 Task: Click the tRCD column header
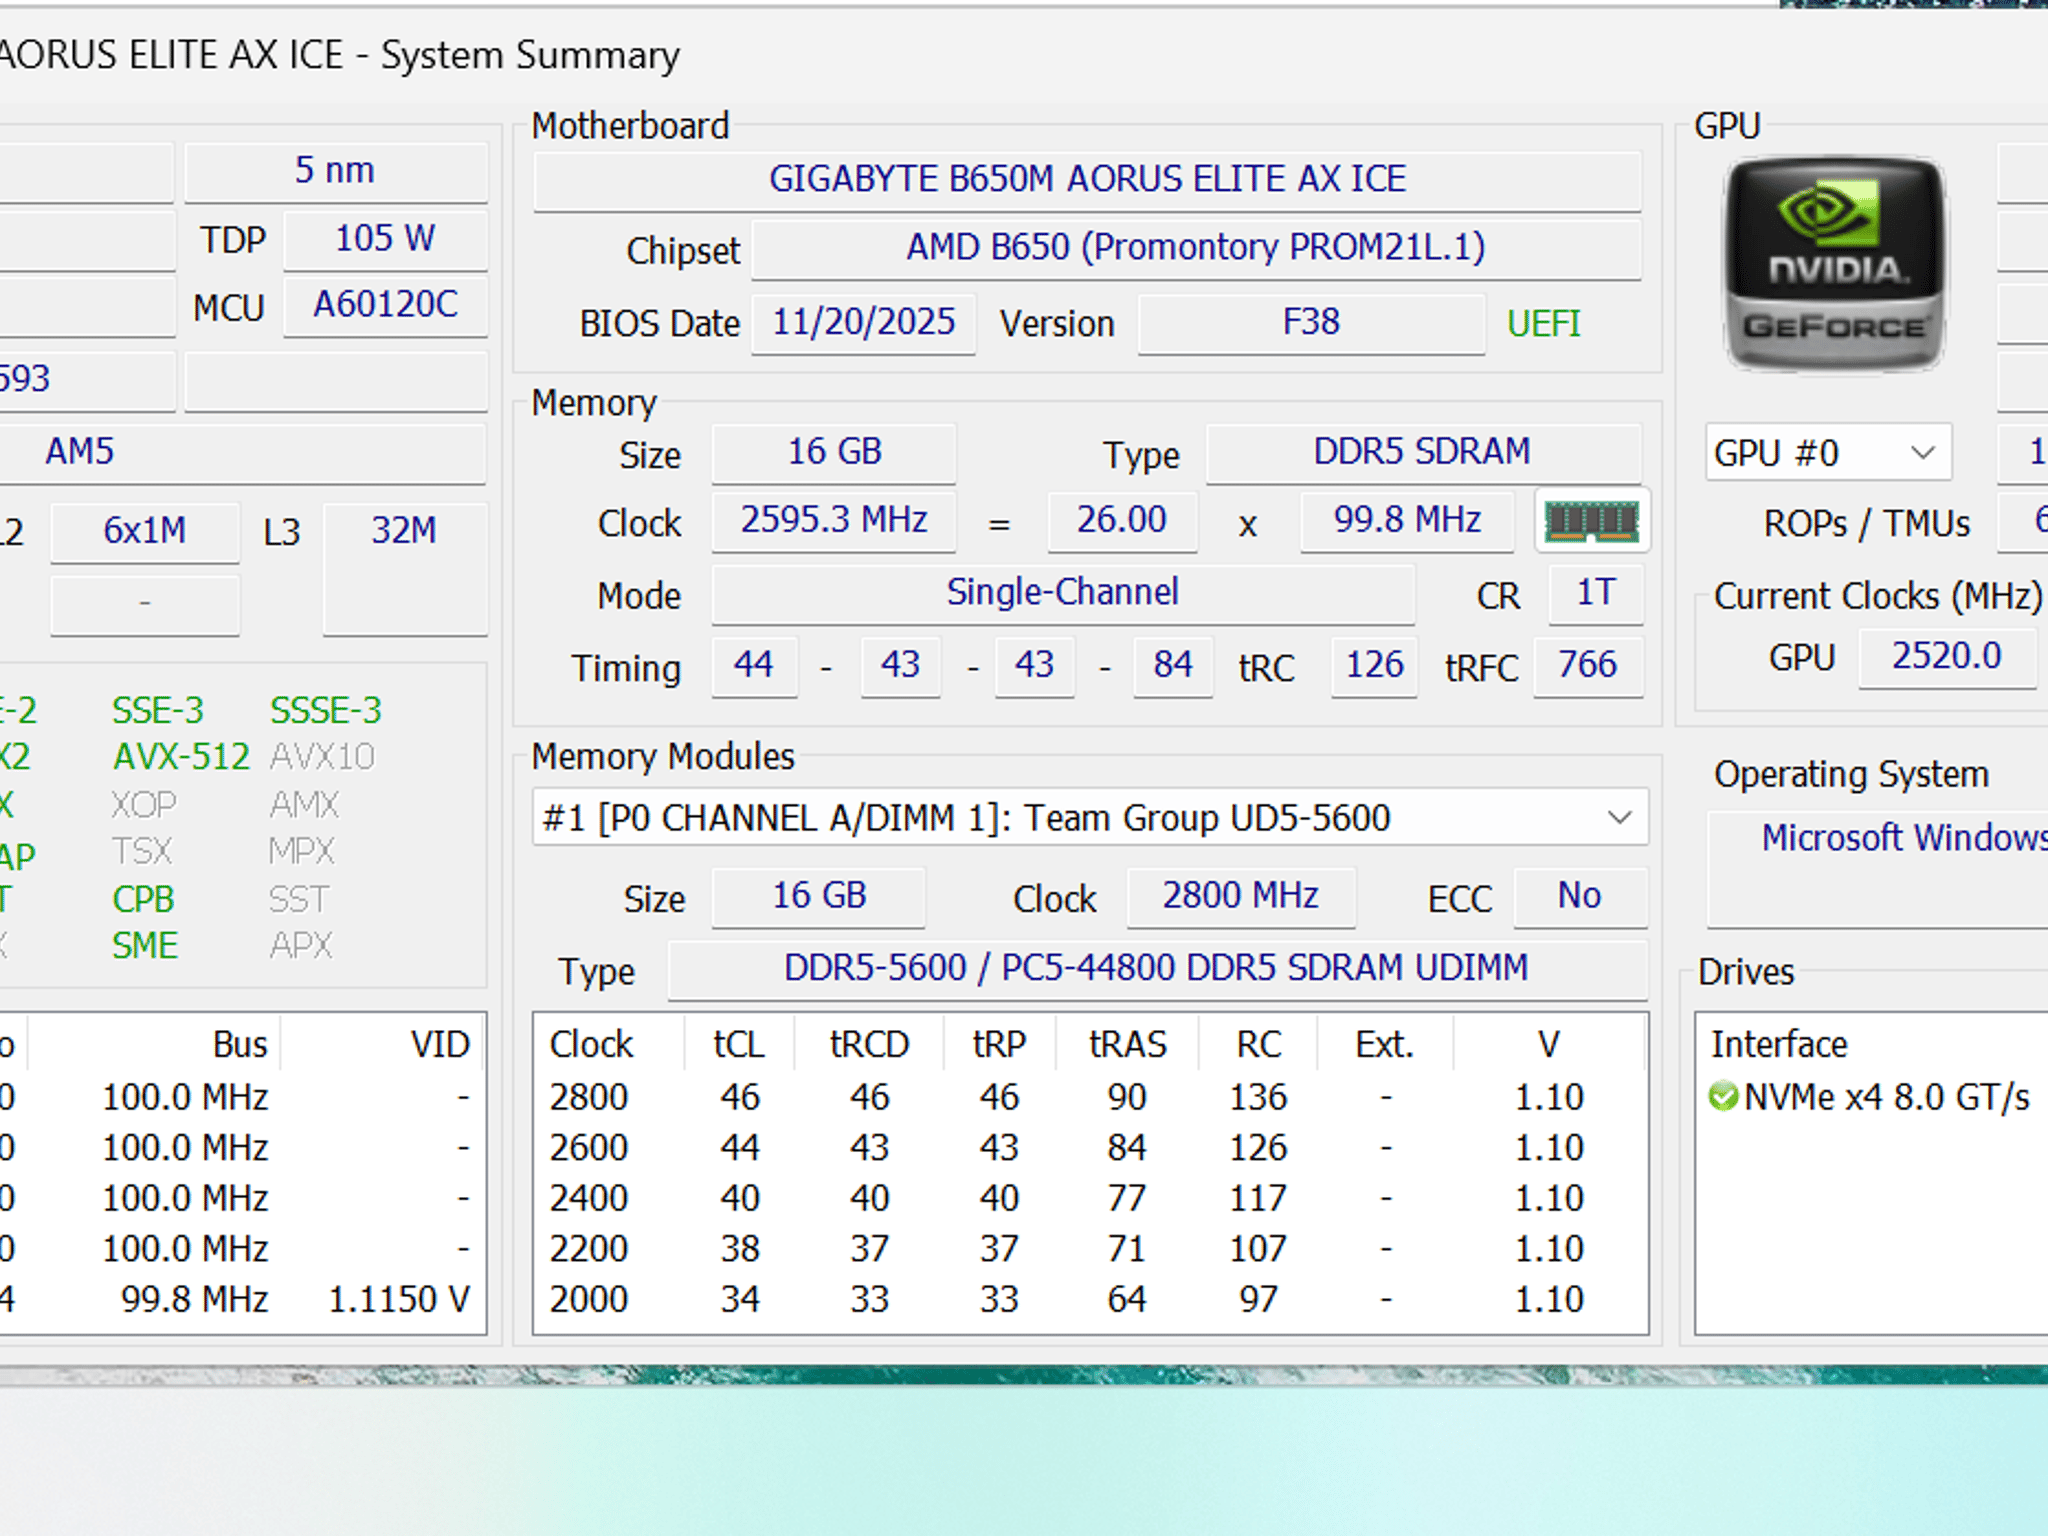[x=869, y=1045]
